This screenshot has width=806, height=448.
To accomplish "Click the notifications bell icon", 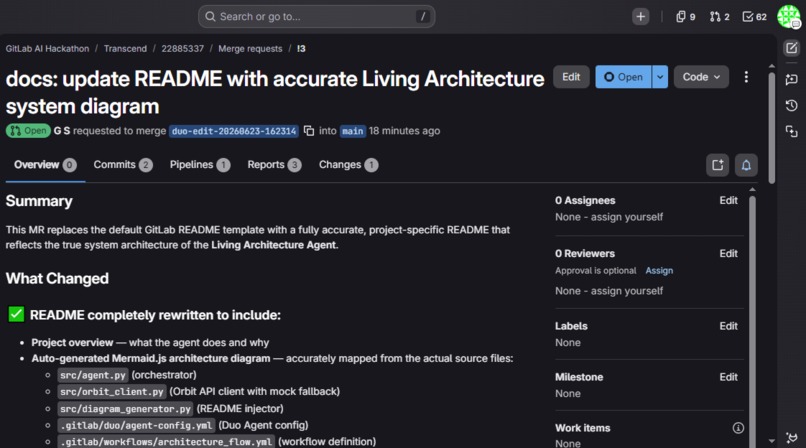I will click(x=746, y=165).
